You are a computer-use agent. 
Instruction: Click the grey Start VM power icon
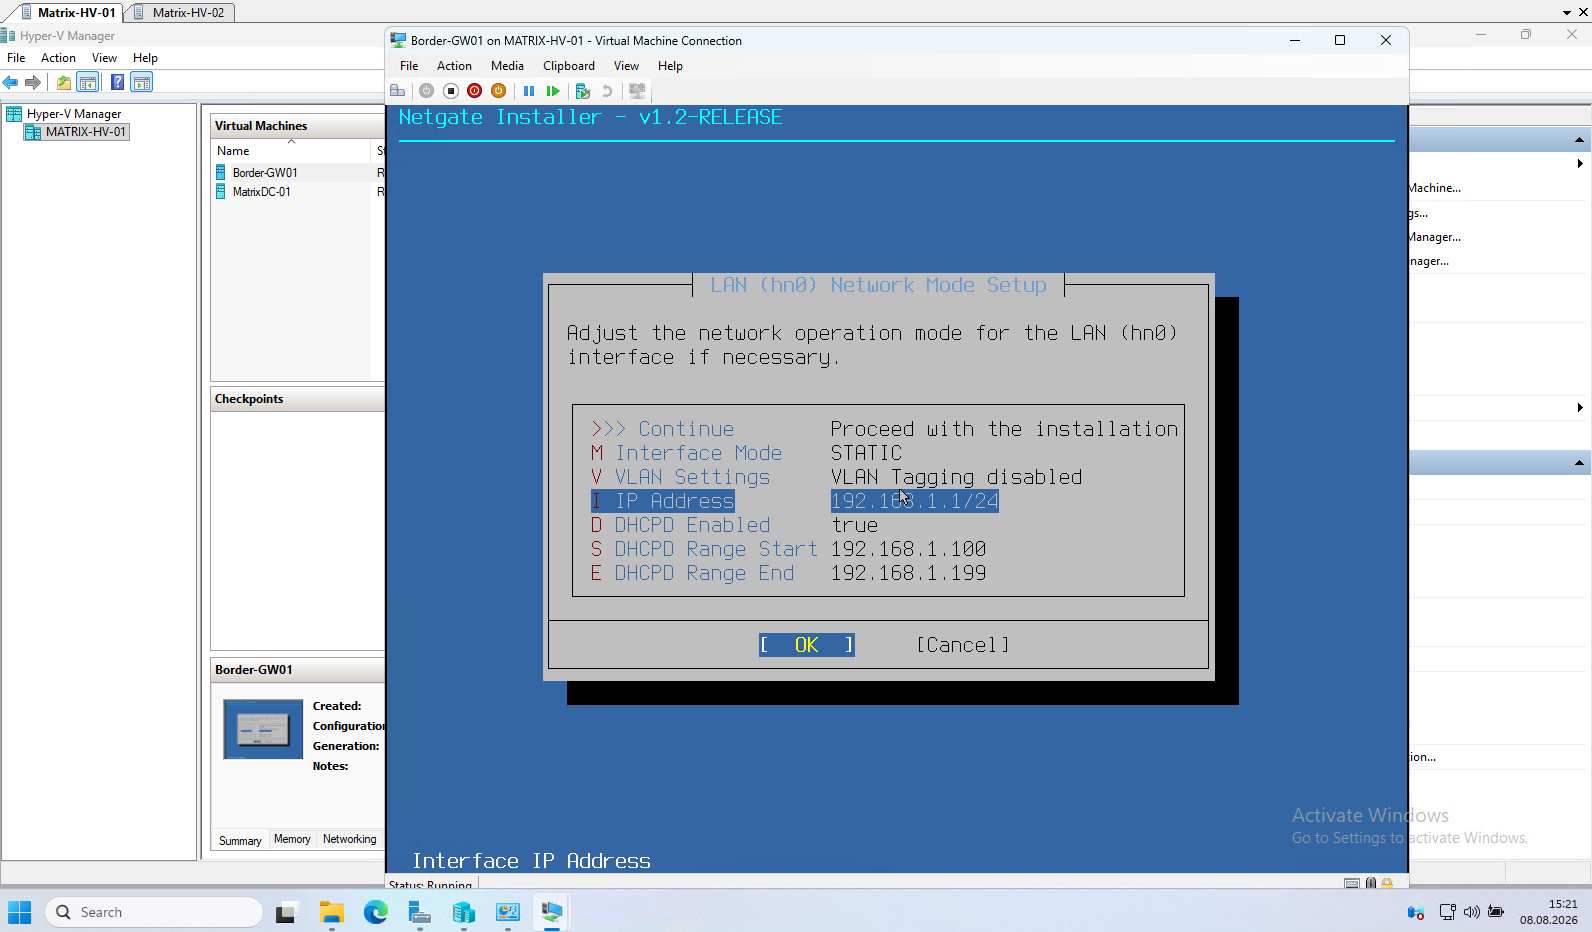click(426, 91)
